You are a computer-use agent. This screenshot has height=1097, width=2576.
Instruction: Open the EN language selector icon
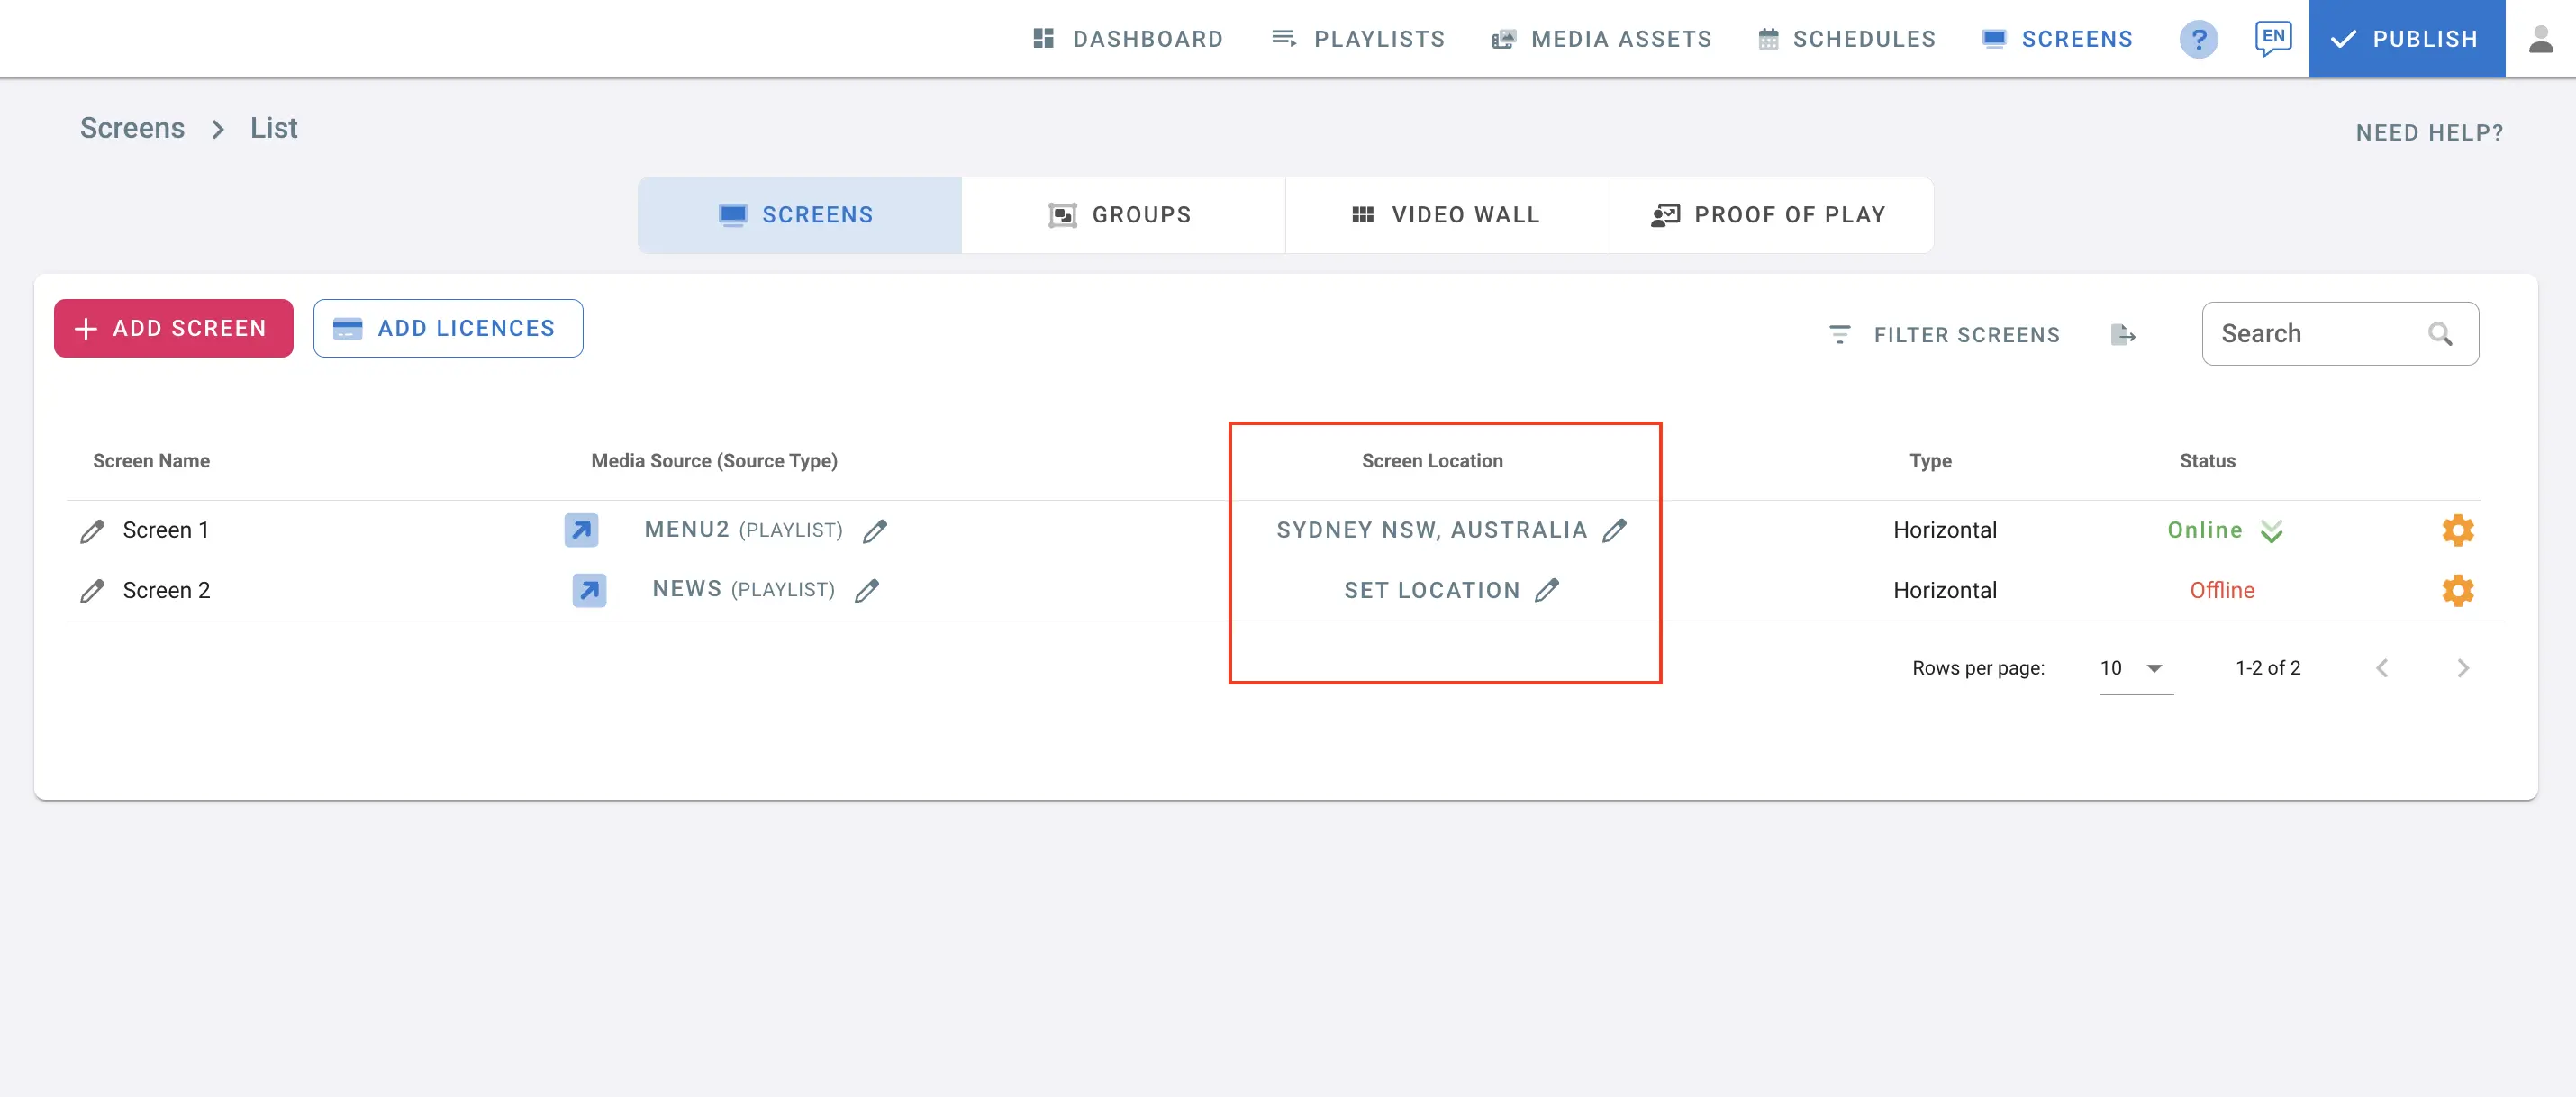pyautogui.click(x=2272, y=38)
